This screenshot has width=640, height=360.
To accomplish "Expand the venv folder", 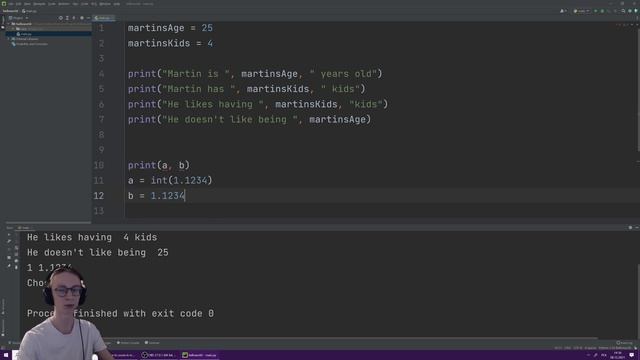I will (x=13, y=29).
